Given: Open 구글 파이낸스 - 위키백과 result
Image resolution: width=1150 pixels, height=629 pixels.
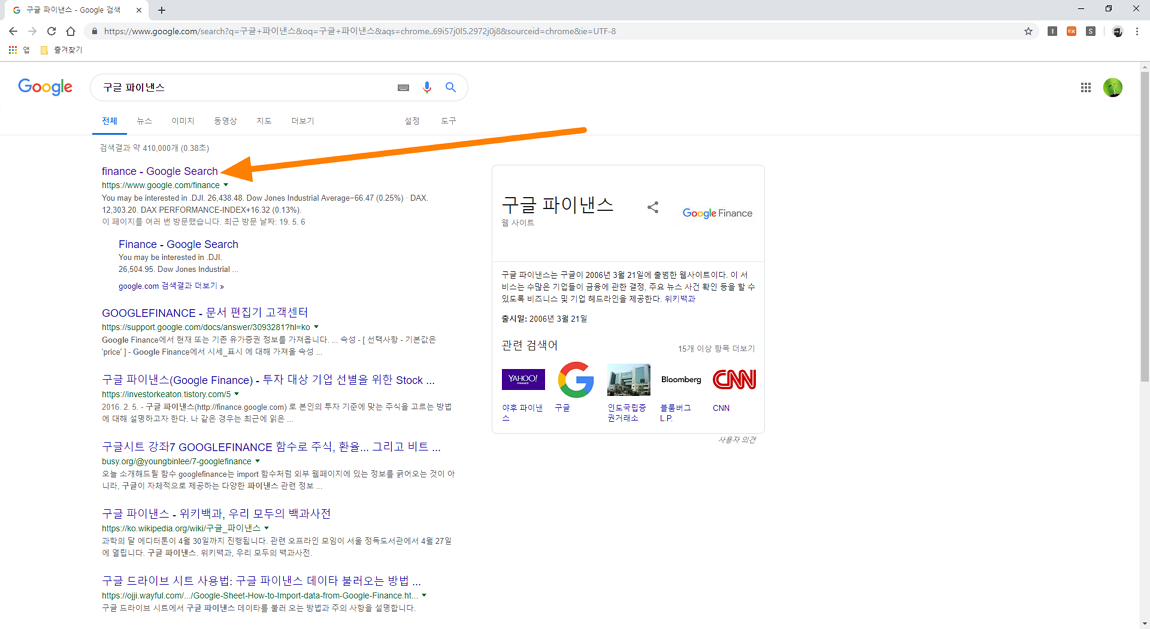Looking at the screenshot, I should tap(216, 513).
